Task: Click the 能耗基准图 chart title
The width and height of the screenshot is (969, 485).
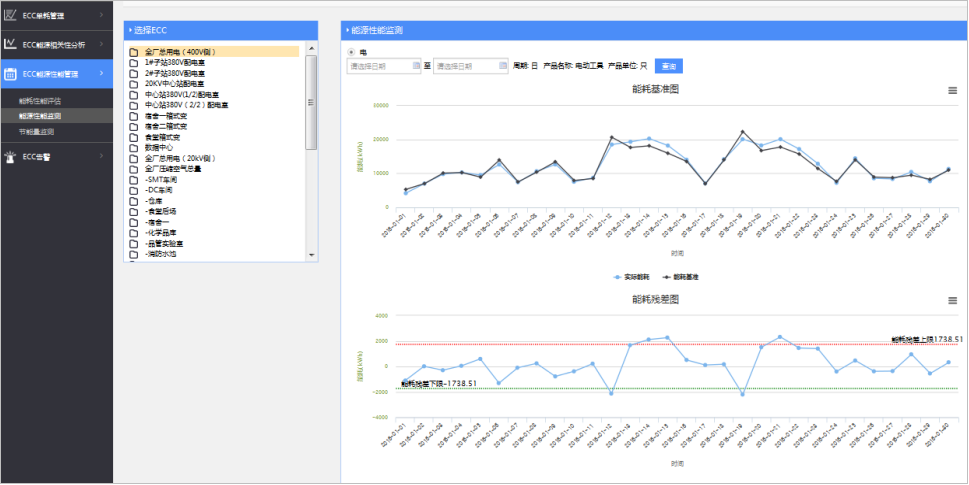Action: click(x=656, y=90)
